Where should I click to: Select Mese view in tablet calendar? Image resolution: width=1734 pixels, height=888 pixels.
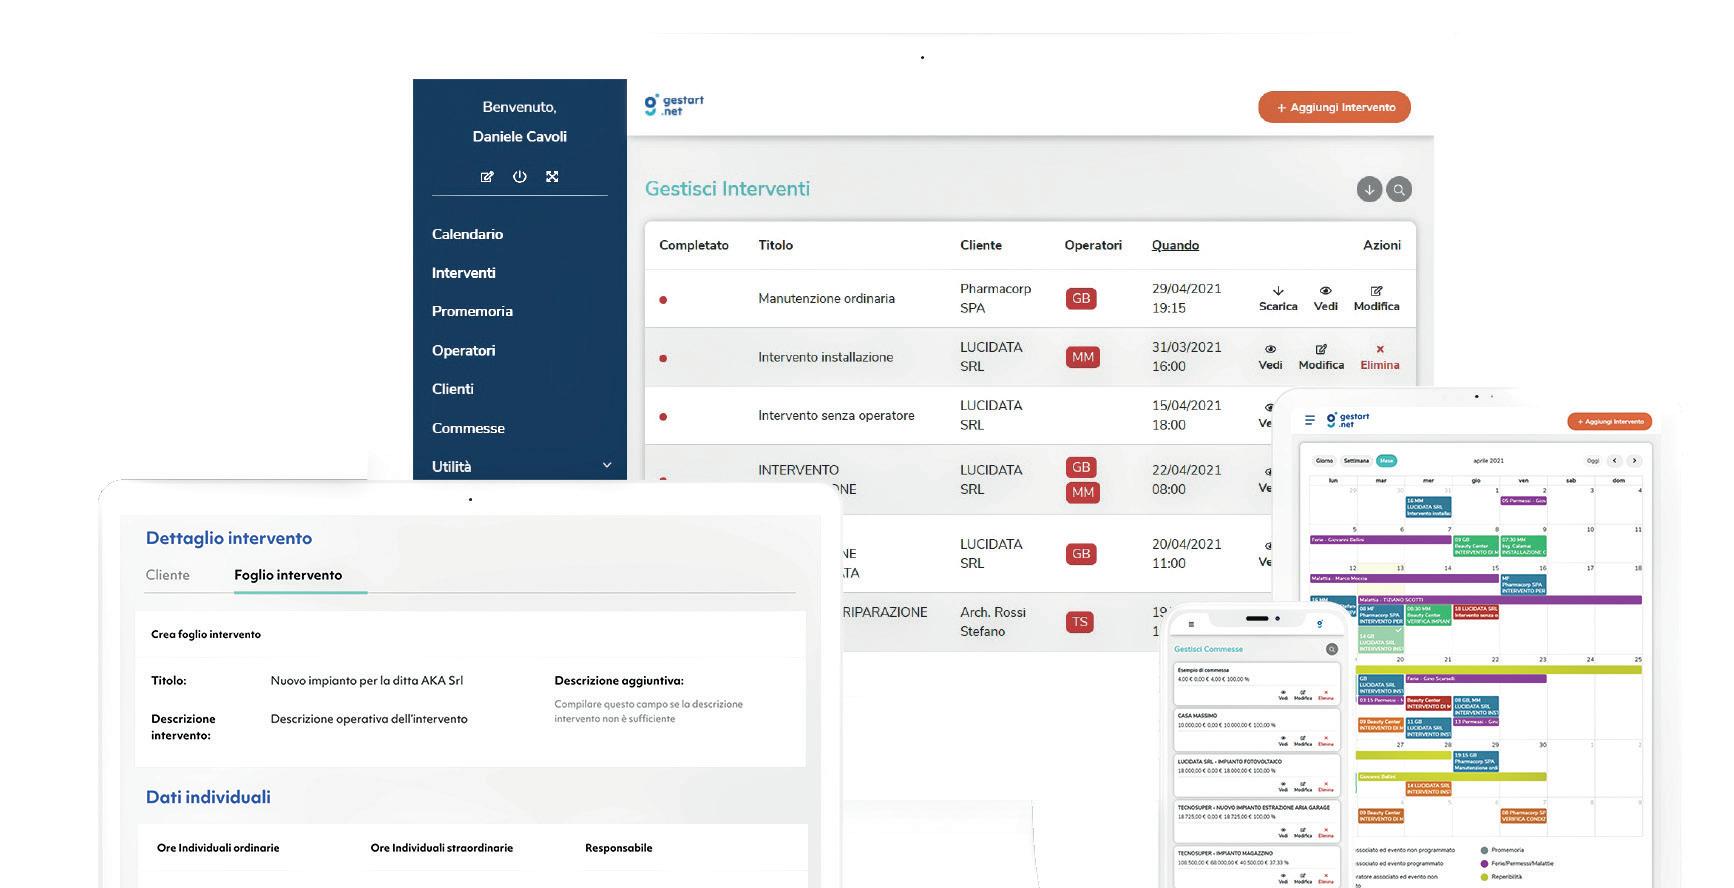coord(1386,461)
